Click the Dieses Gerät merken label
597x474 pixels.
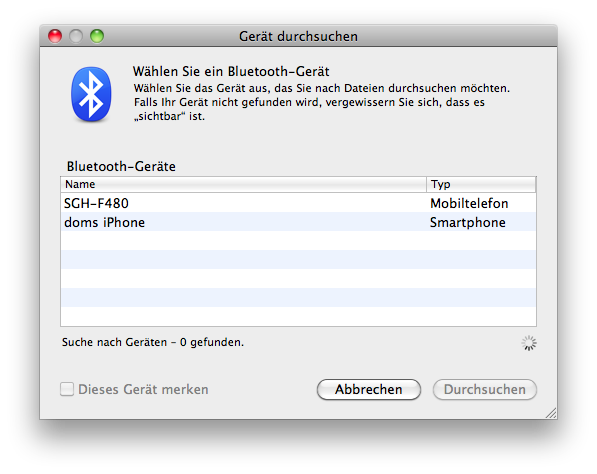coord(143,389)
